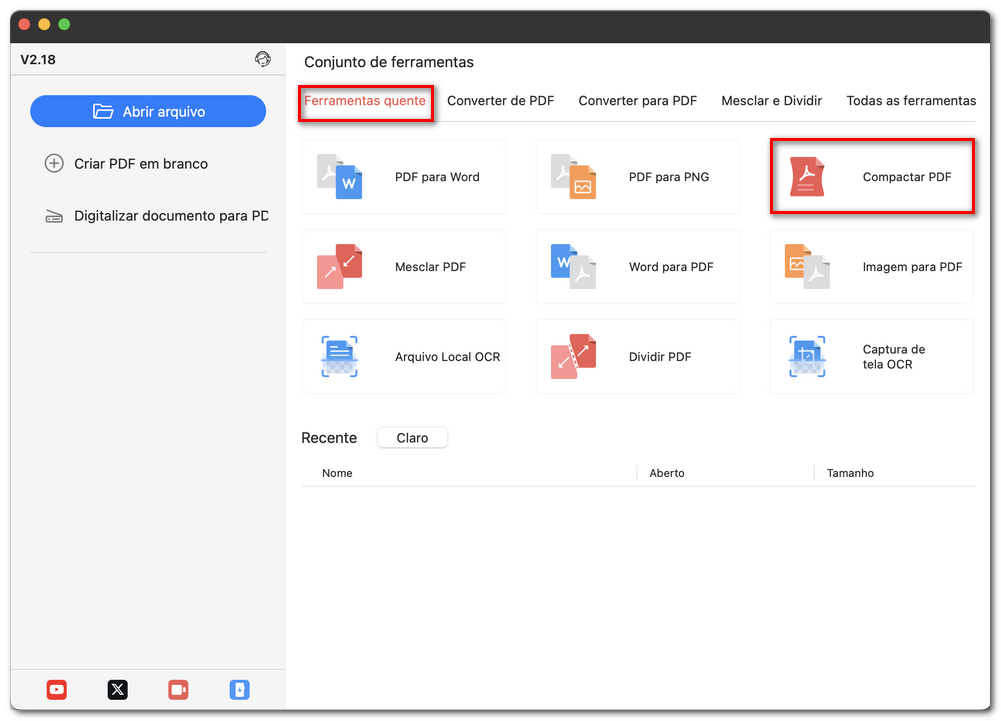Screen dimensions: 1001x721
Task: Launch the Captura de tela OCR tool
Action: (x=871, y=357)
